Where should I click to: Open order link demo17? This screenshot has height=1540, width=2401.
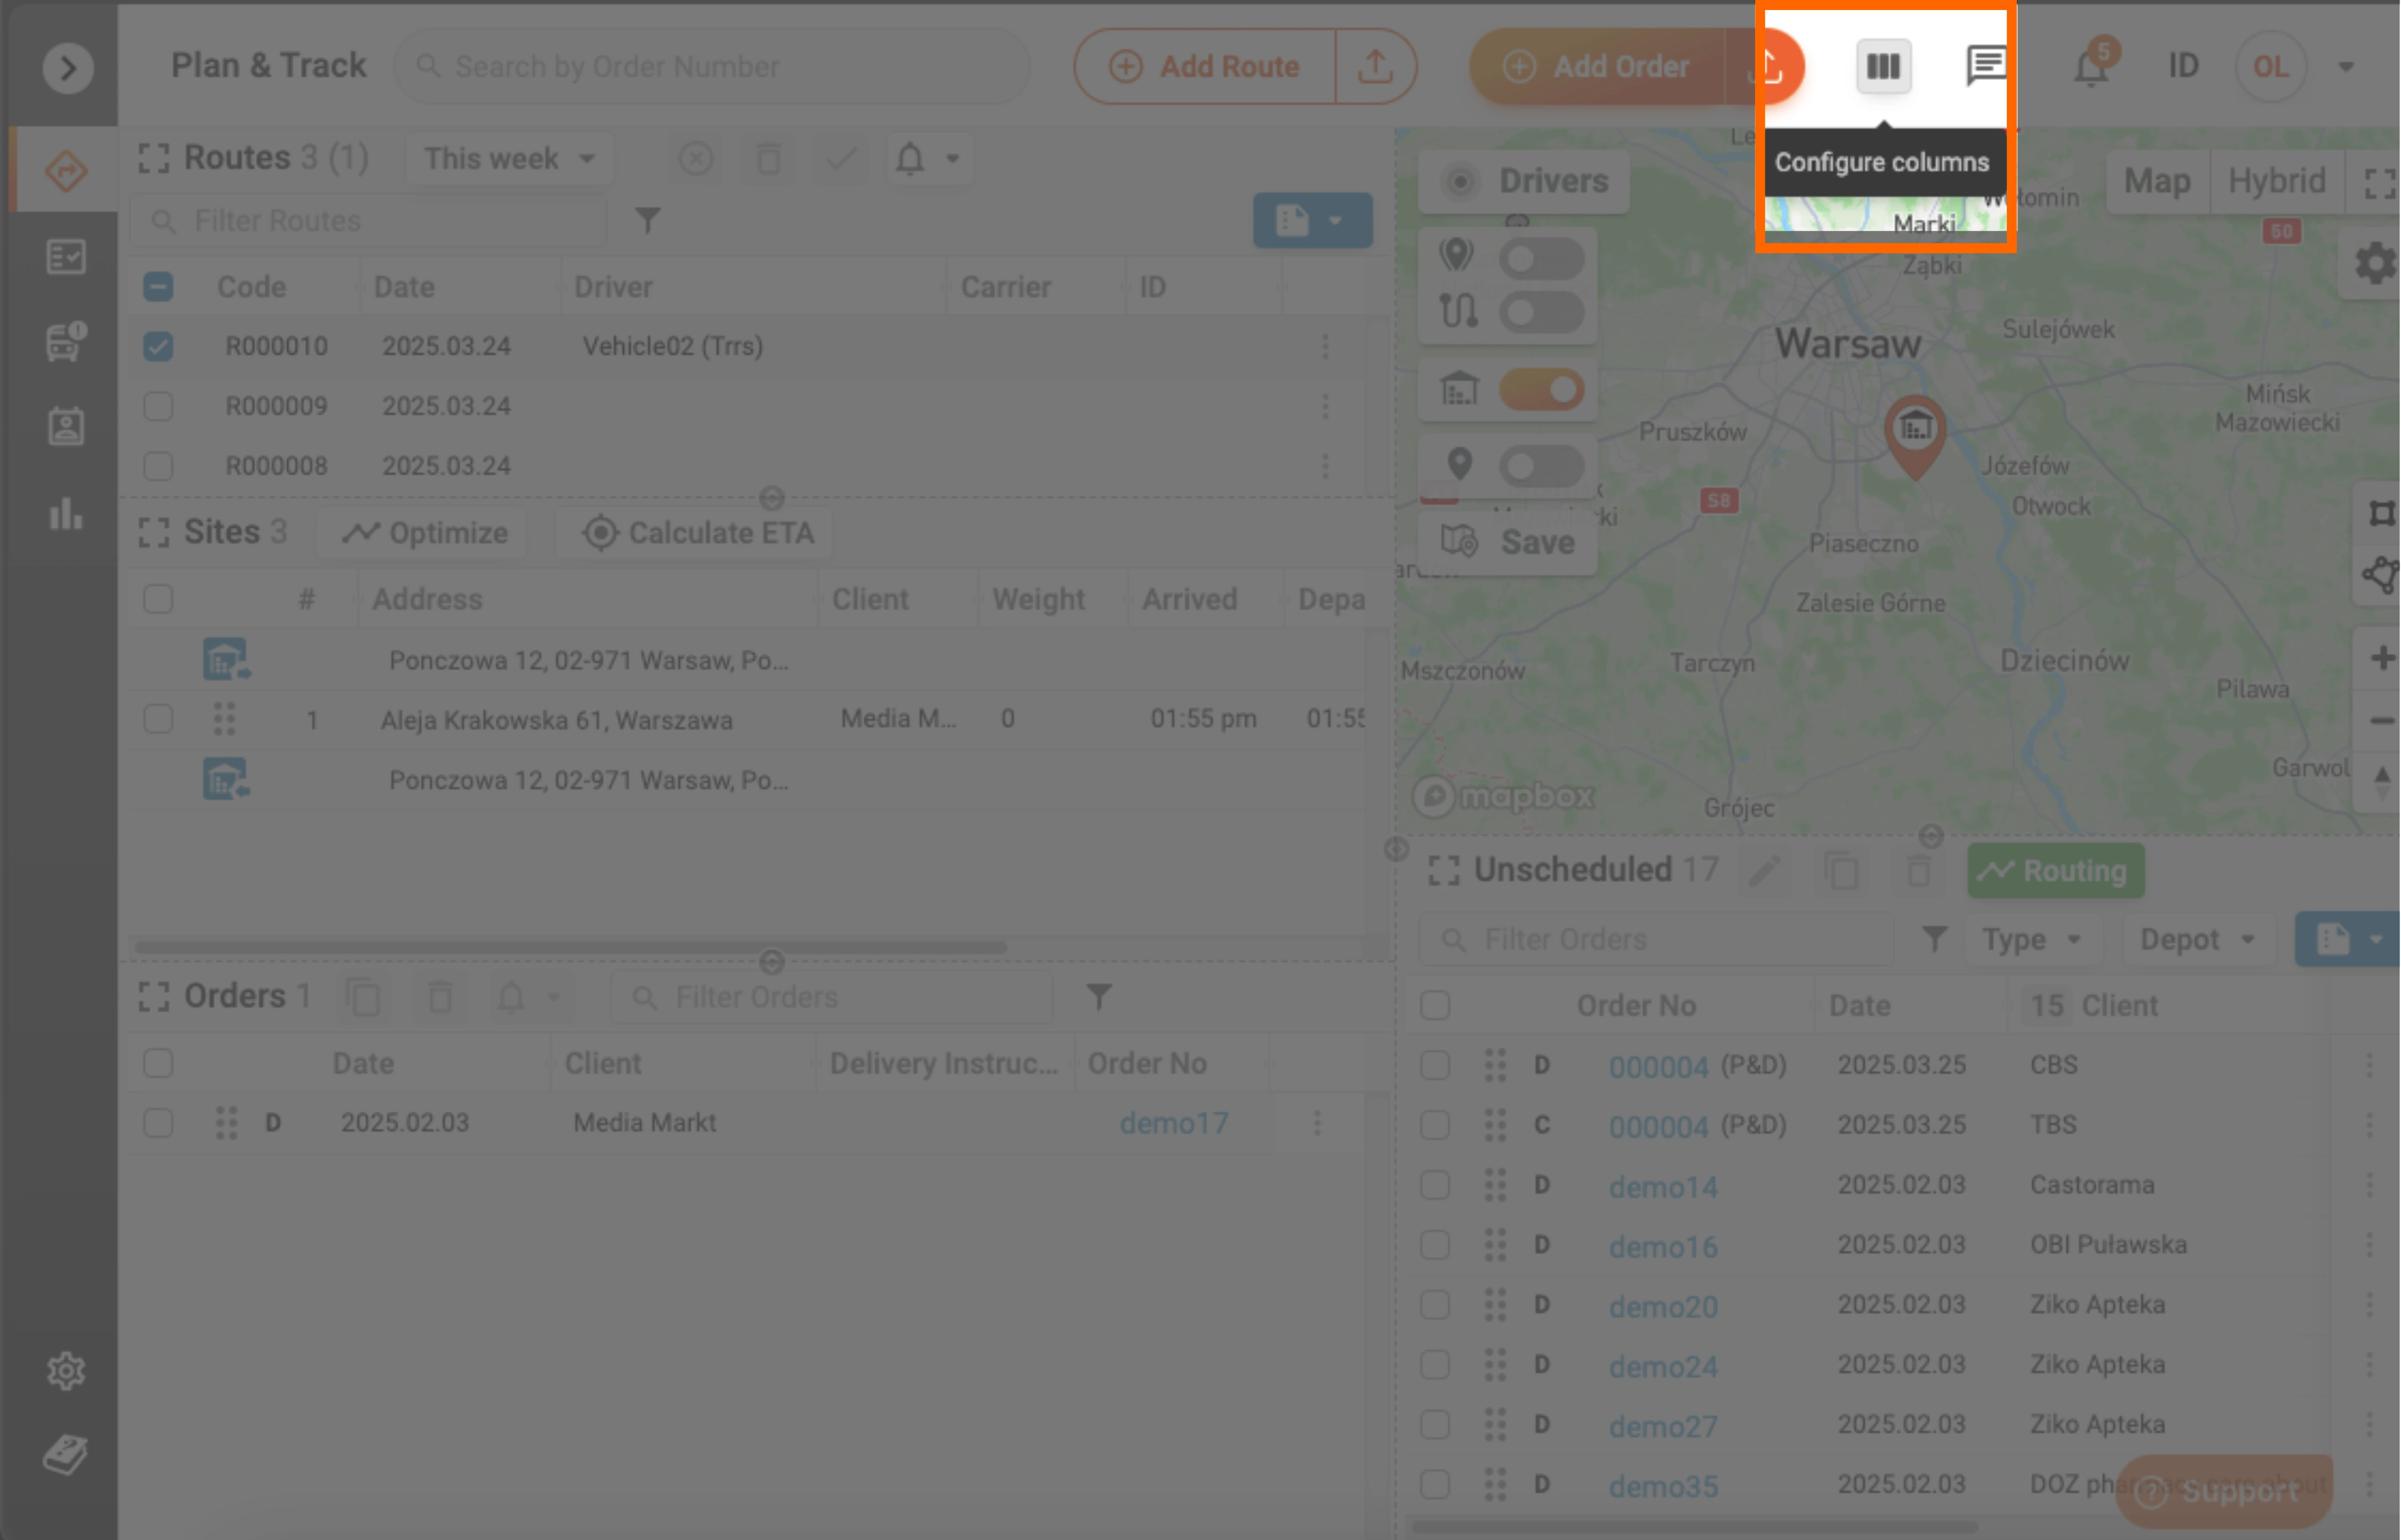pyautogui.click(x=1174, y=1123)
